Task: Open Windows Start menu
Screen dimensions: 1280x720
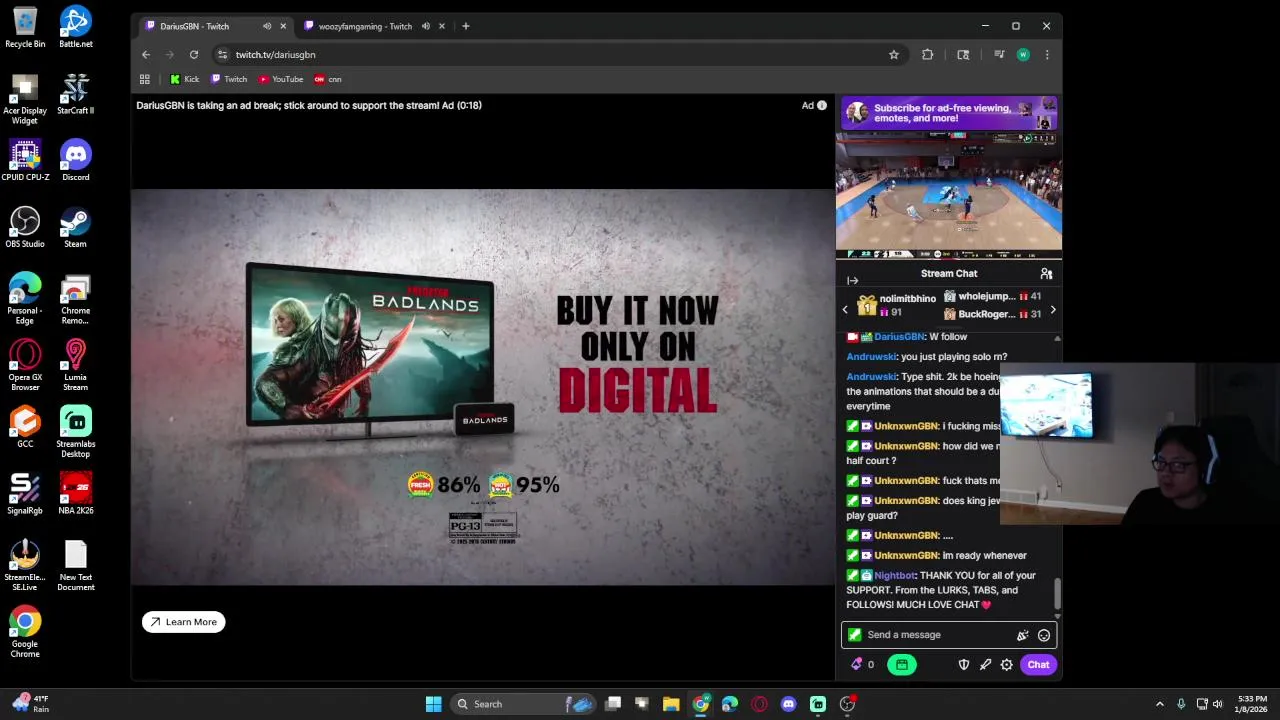Action: [x=433, y=704]
